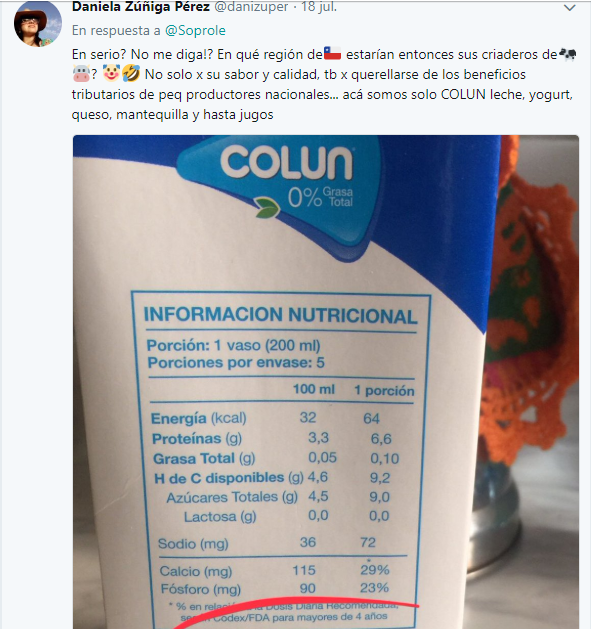
Task: Click the cow face emoji
Action: click(x=81, y=74)
